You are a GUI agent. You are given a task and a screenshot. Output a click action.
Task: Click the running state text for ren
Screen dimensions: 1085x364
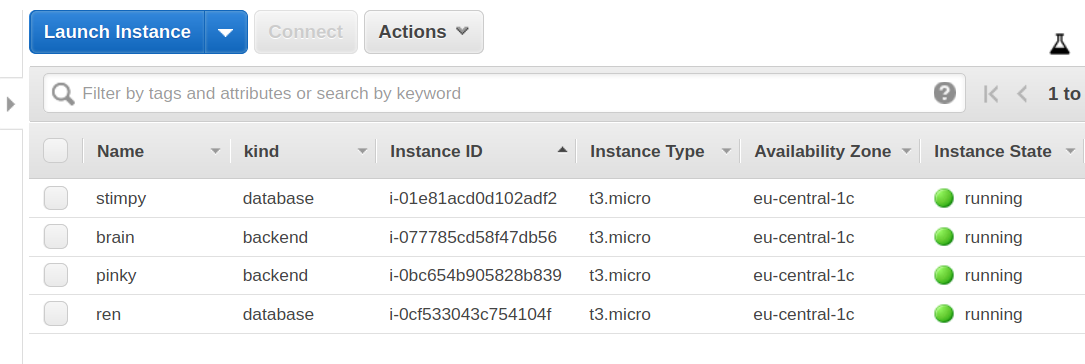pyautogui.click(x=993, y=314)
